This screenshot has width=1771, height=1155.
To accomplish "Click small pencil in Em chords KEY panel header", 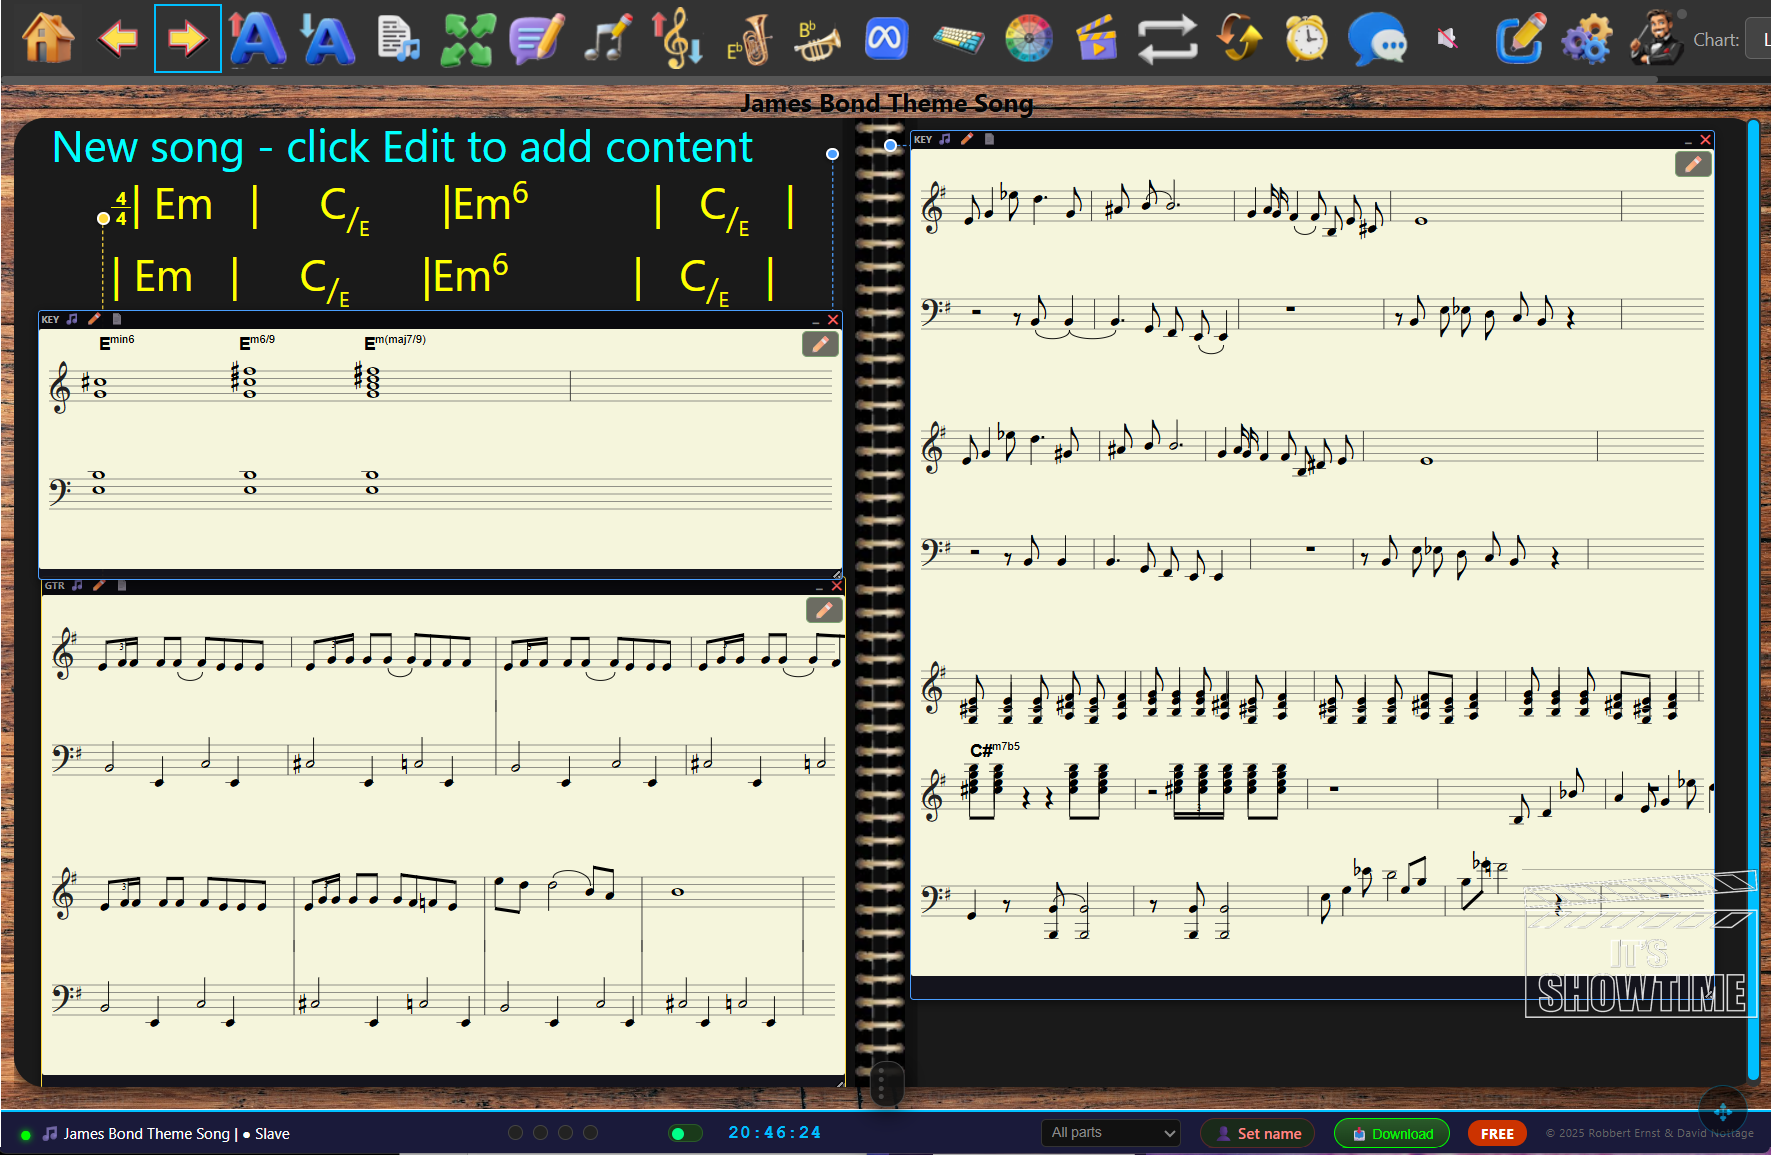I will (94, 319).
